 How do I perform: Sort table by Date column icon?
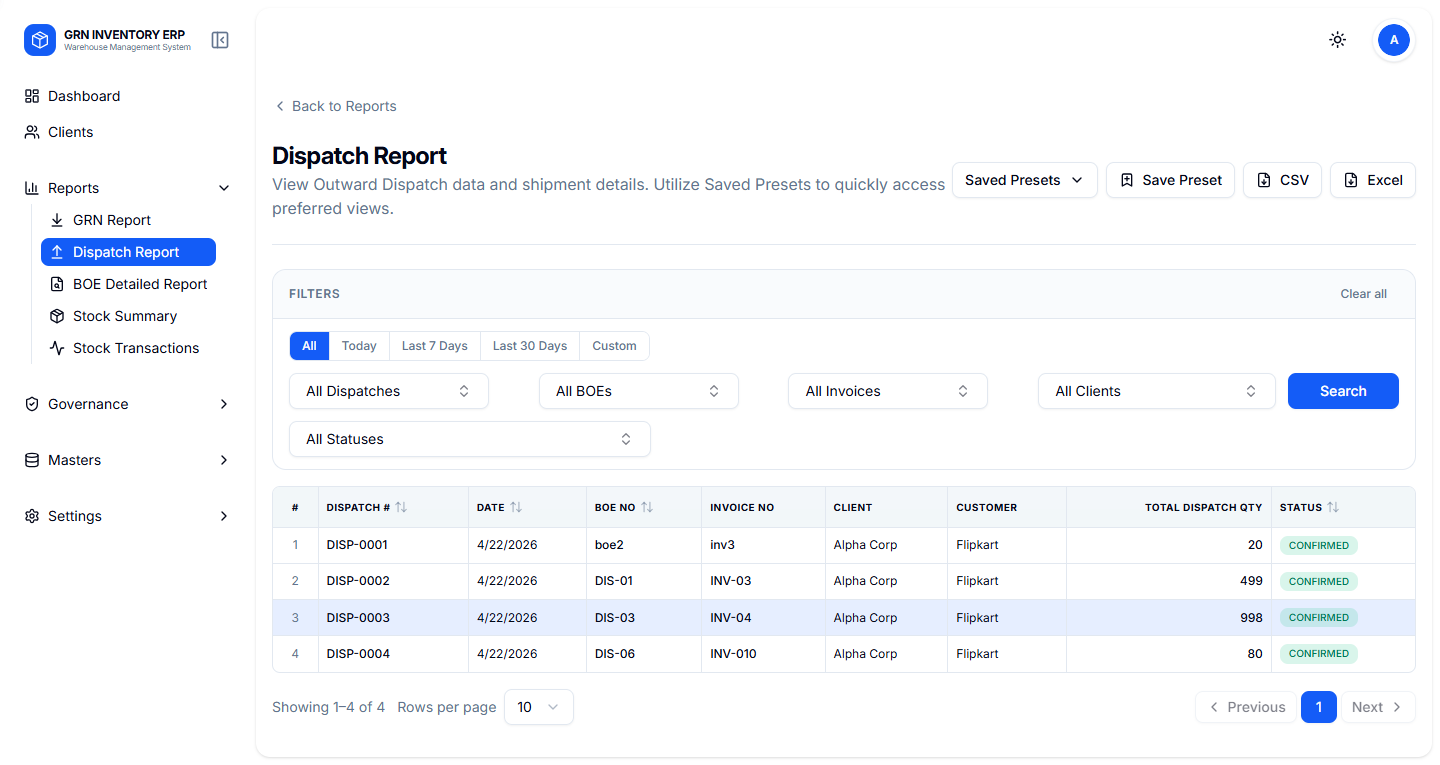coord(516,508)
